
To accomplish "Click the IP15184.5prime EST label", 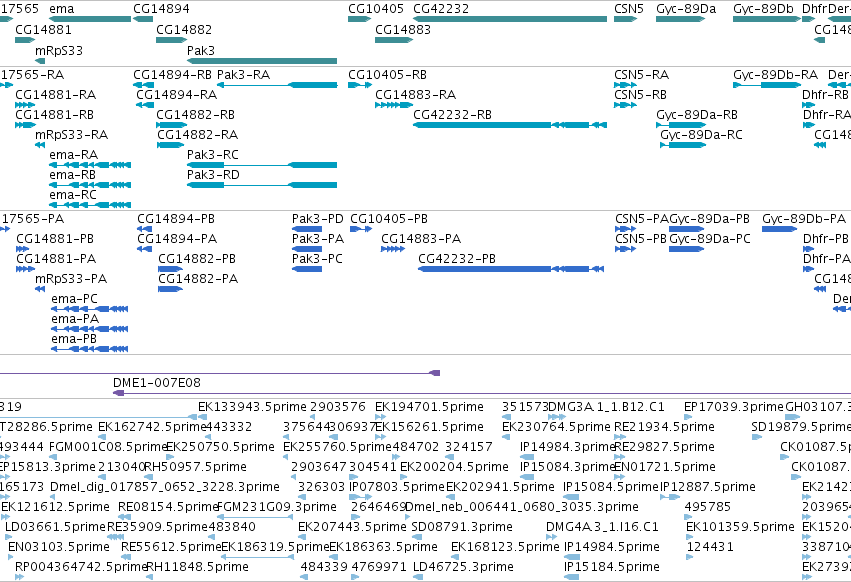I will coord(612,567).
